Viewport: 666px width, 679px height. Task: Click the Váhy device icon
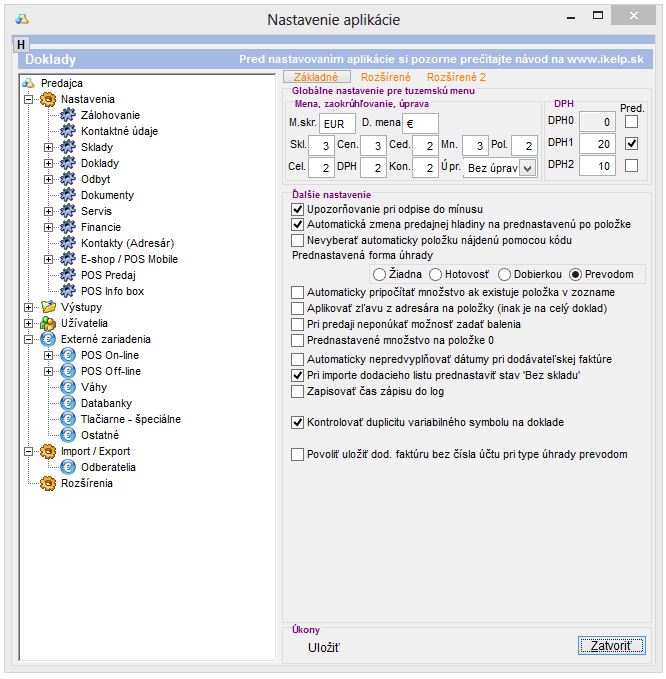(68, 387)
